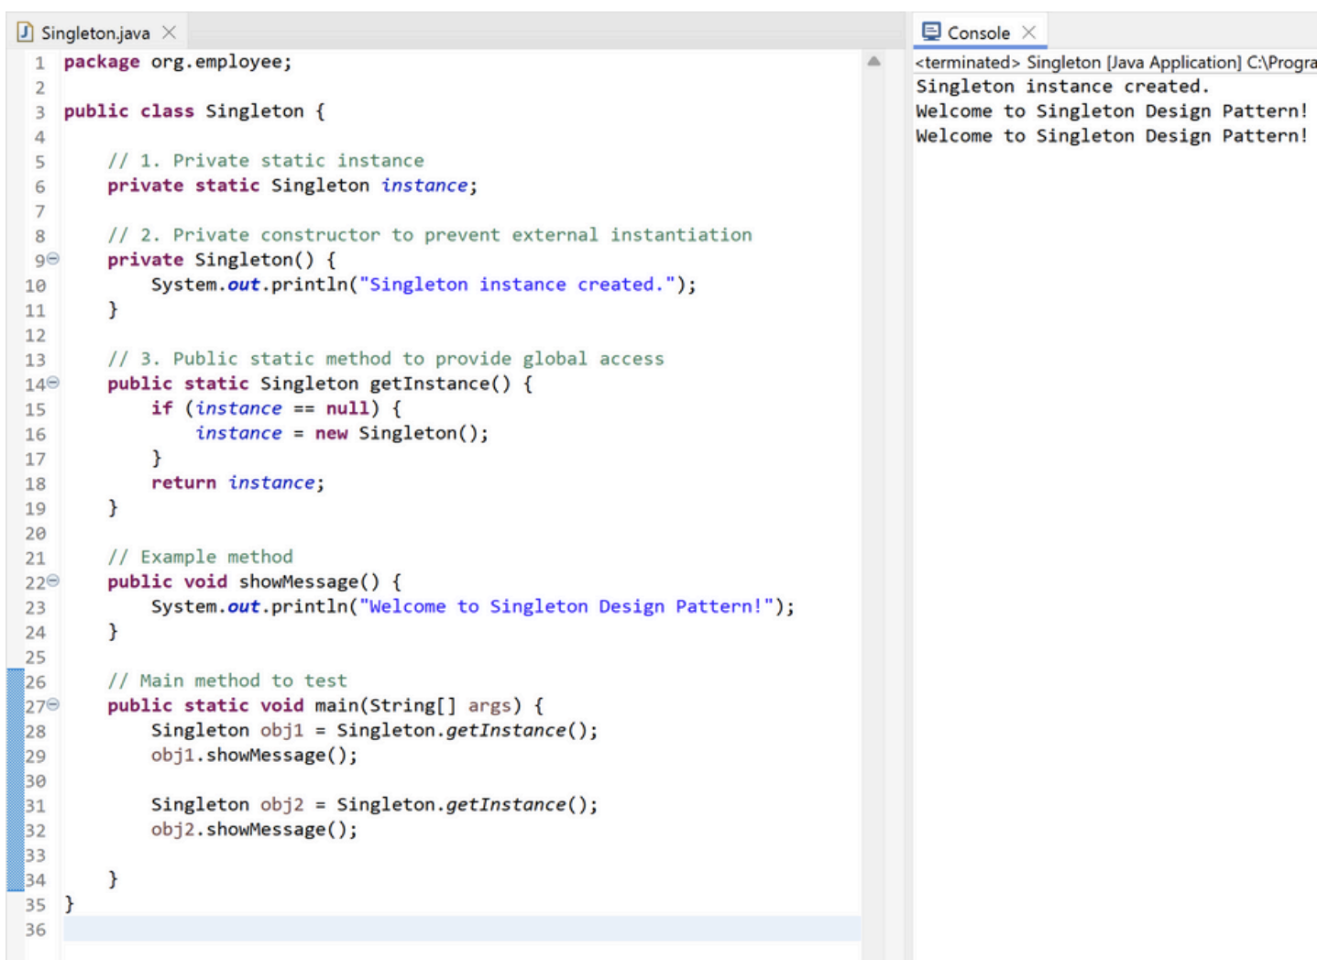Click the Console monitor icon
1342x960 pixels.
tap(931, 32)
